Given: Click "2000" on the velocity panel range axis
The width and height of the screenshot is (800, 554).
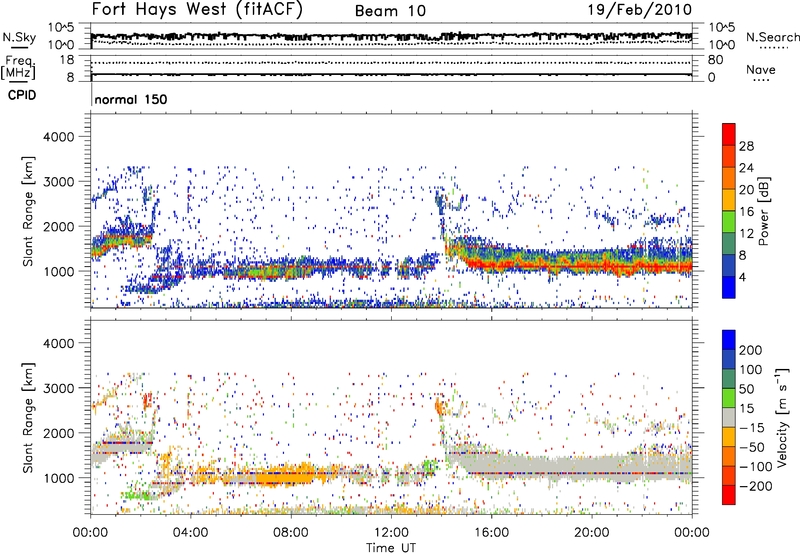Looking at the screenshot, I should (x=59, y=433).
